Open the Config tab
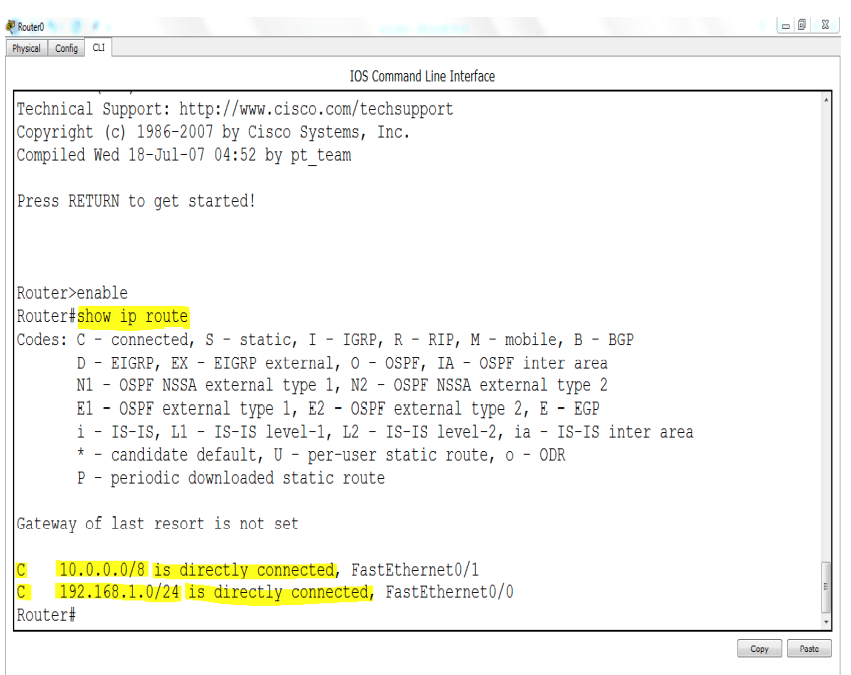The image size is (851, 675). (66, 48)
